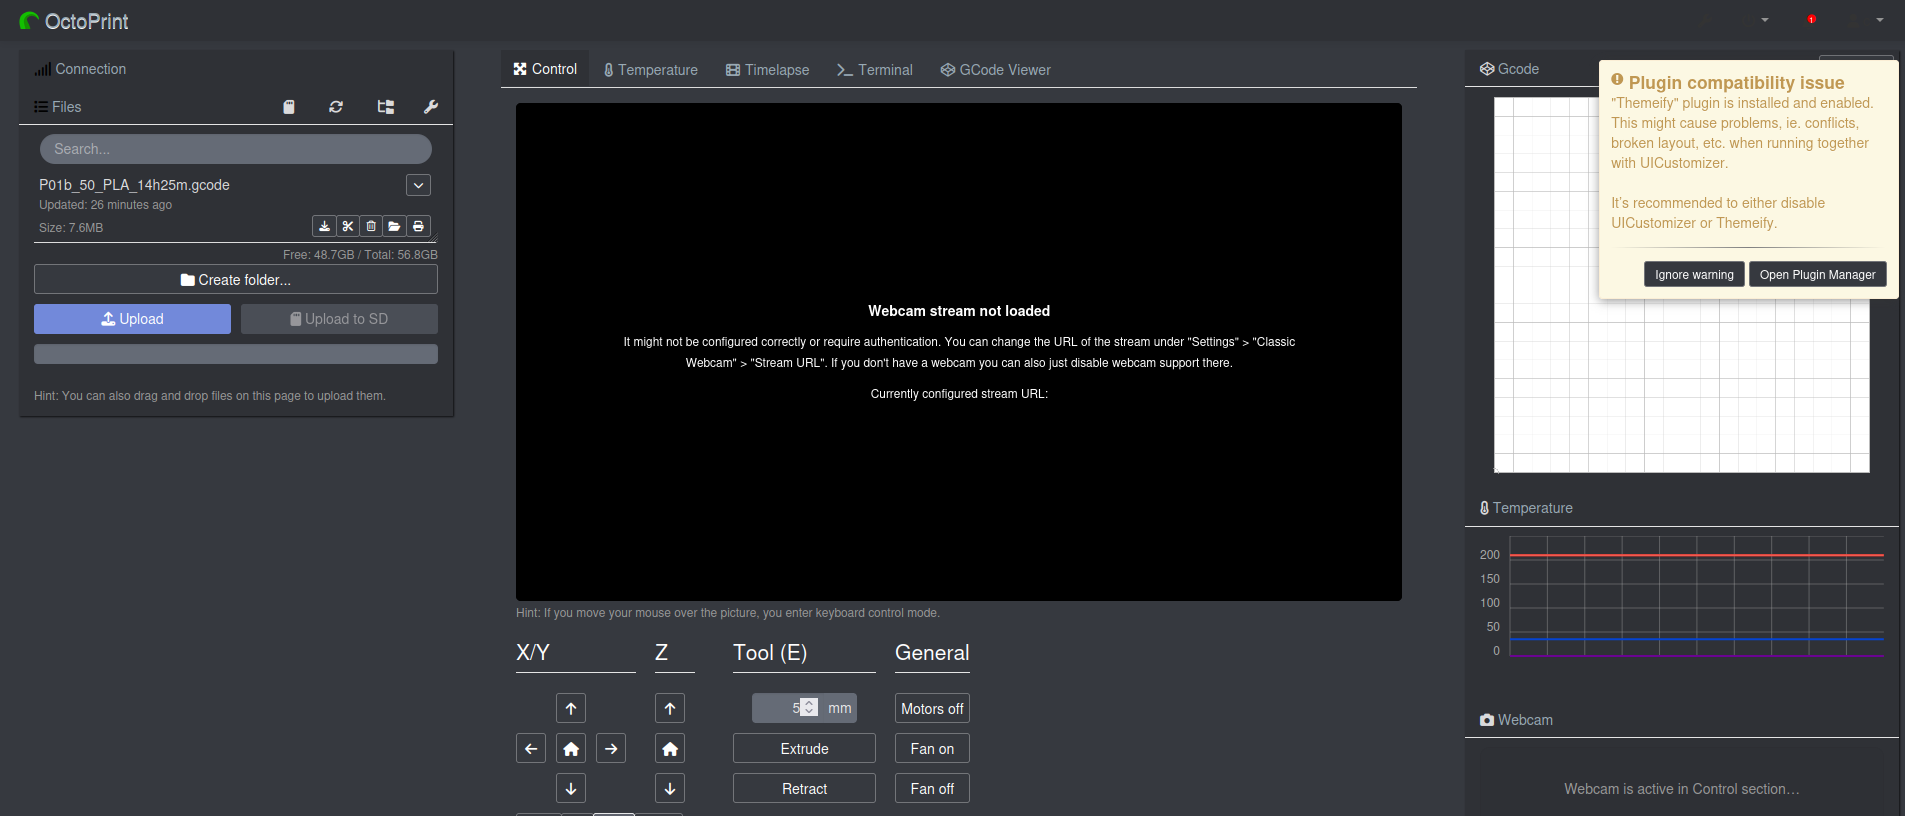Home the Z axis
The width and height of the screenshot is (1905, 816).
[670, 748]
